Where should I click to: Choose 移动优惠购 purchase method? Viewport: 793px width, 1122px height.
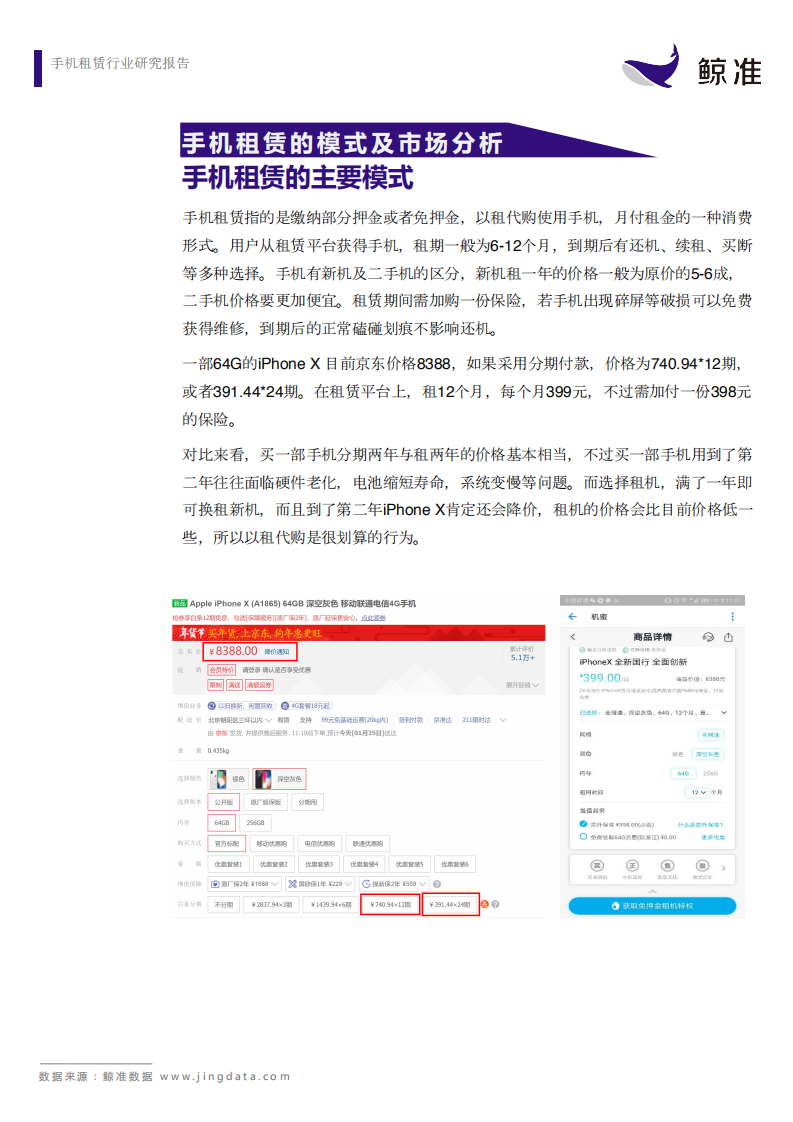(271, 844)
